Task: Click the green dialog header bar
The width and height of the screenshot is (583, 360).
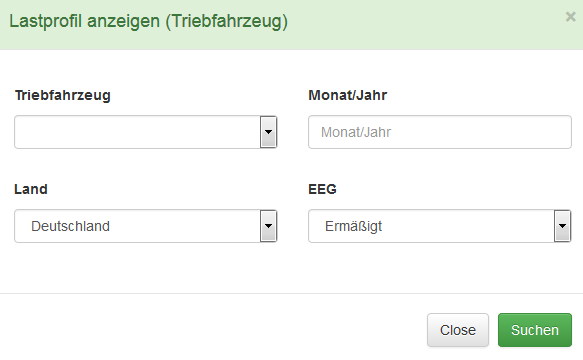Action: tap(292, 25)
